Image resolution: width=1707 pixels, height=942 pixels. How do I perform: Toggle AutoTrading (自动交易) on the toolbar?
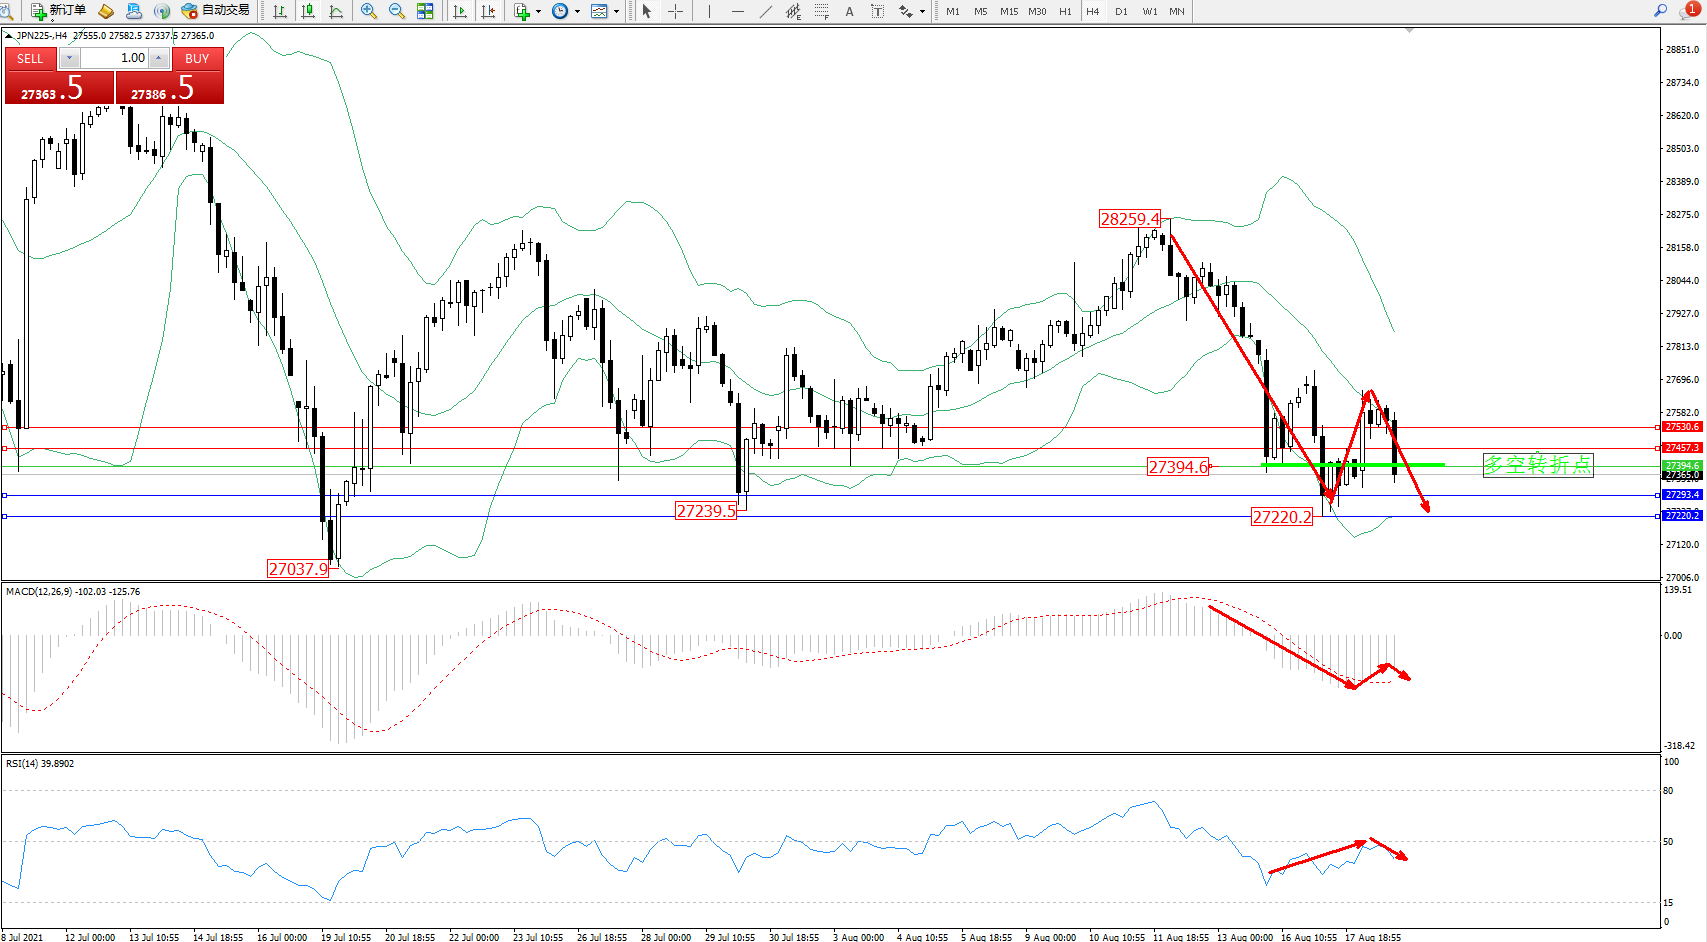coord(215,11)
